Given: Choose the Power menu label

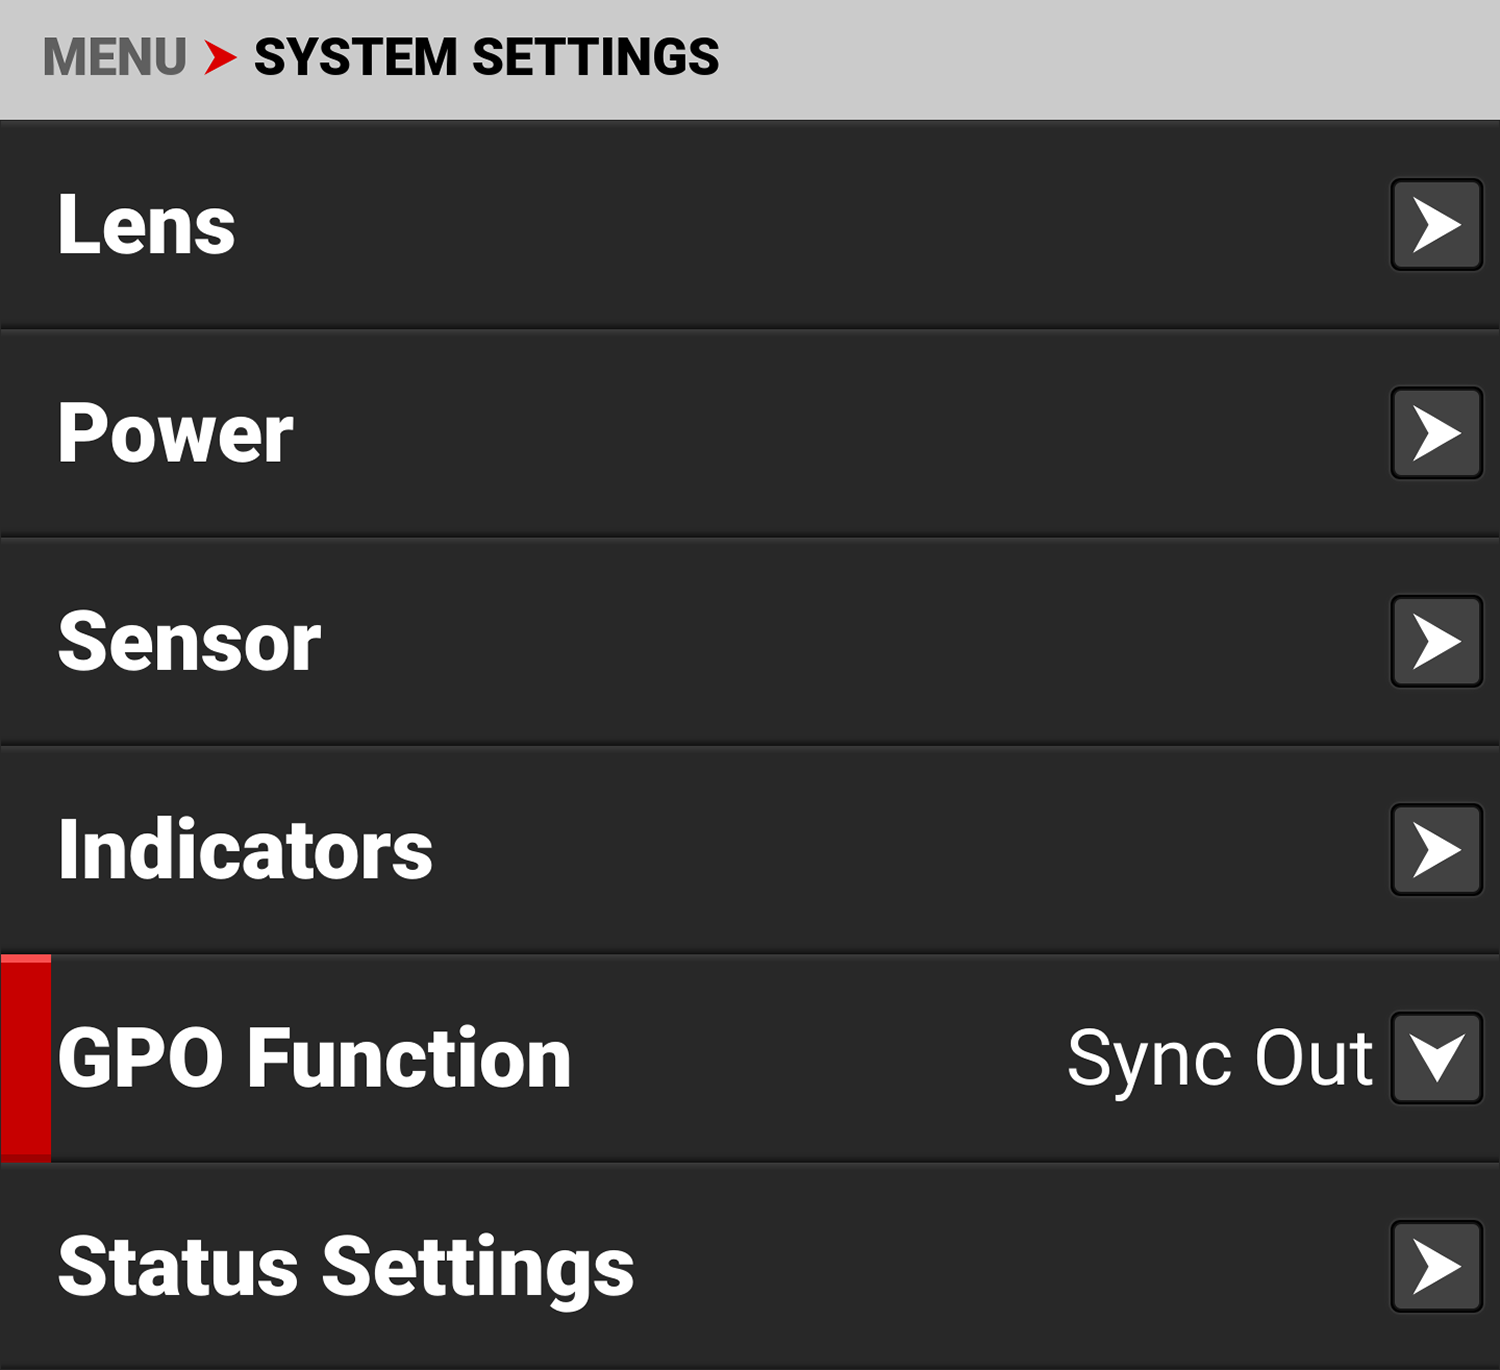Looking at the screenshot, I should (x=175, y=433).
